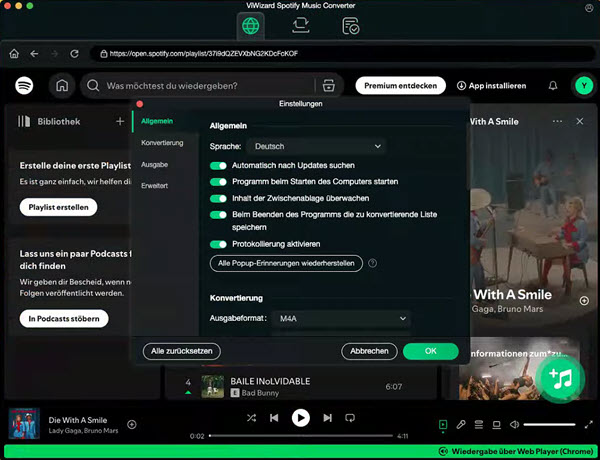The height and width of the screenshot is (460, 600).
Task: Select the Erweitert settings tab
Action: point(155,186)
